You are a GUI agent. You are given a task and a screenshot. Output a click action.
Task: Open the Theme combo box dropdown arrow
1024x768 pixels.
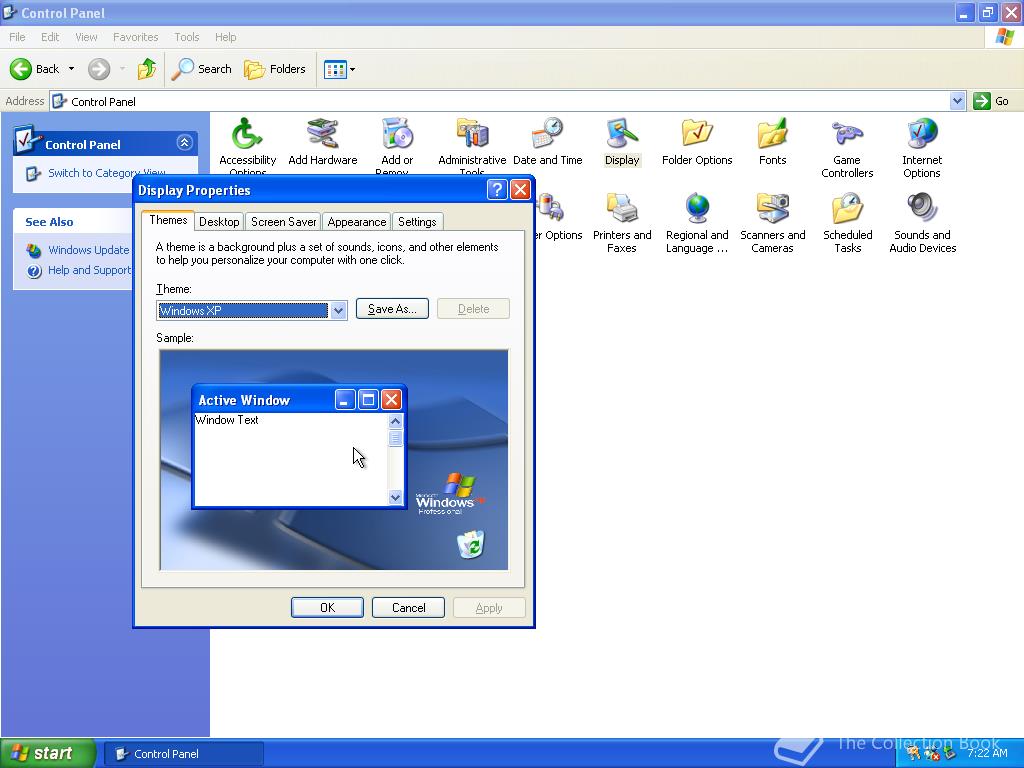coord(338,310)
